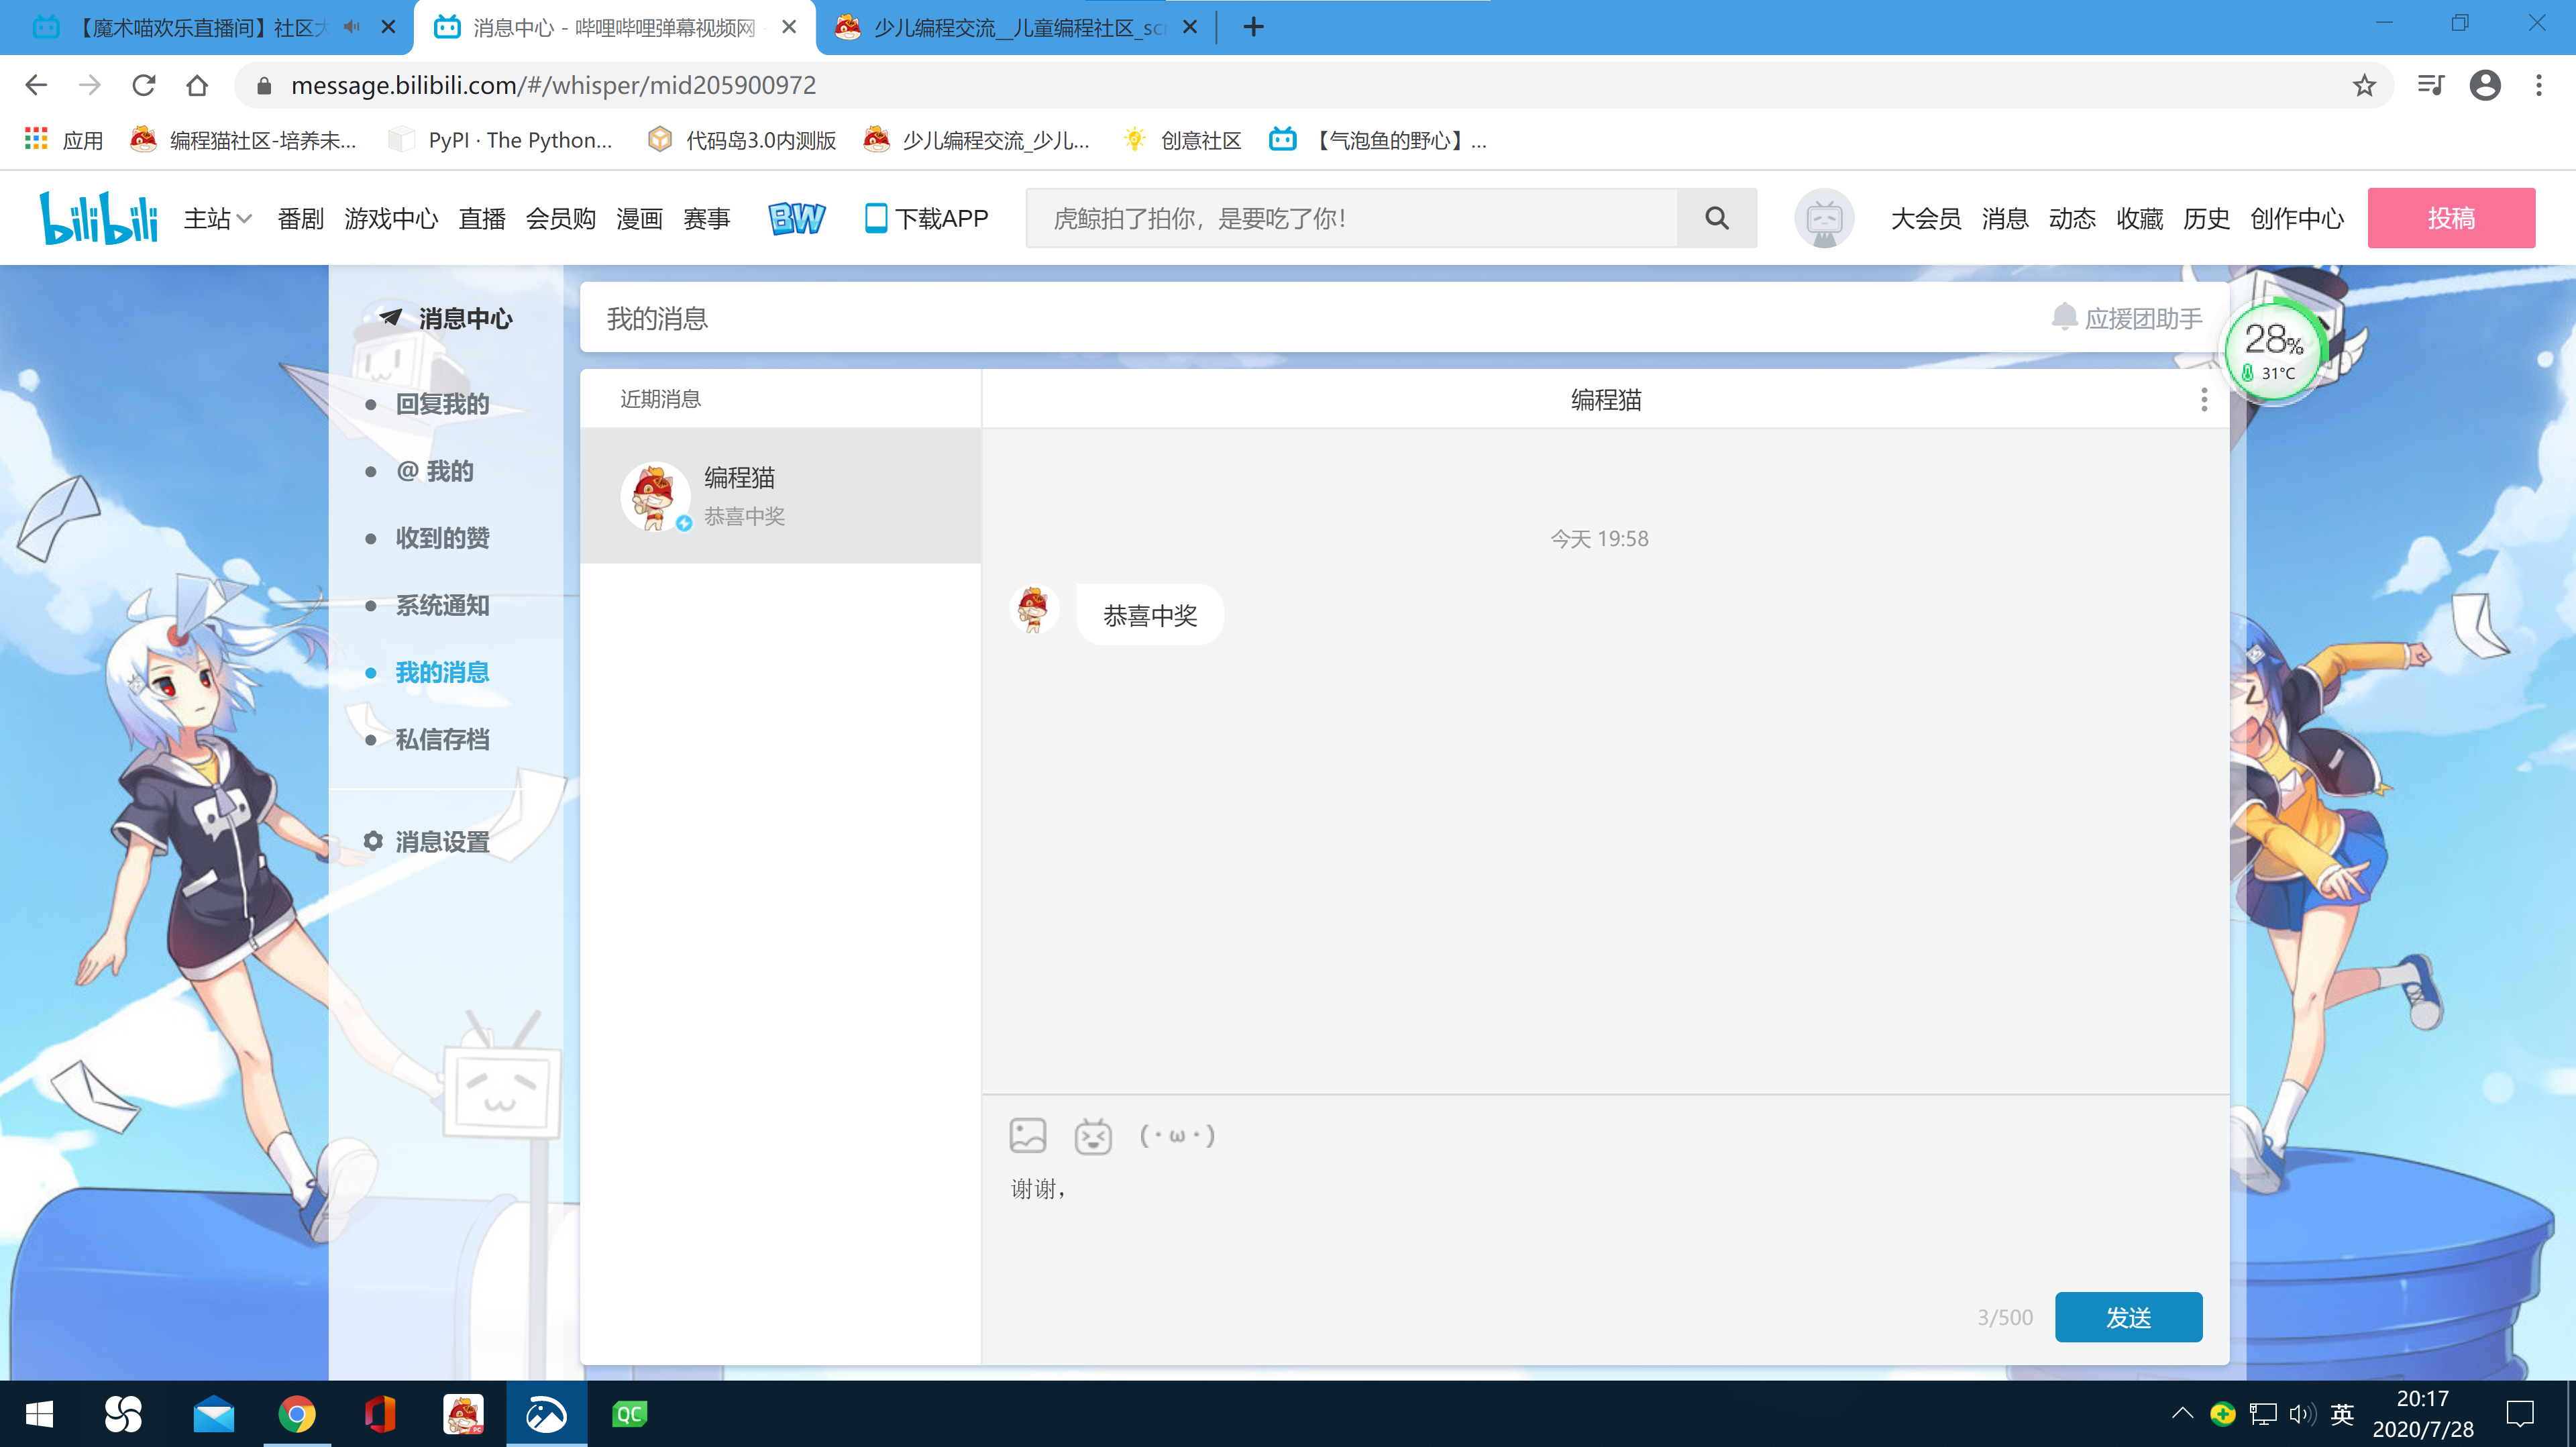The width and height of the screenshot is (2576, 1447).
Task: Go to 直播 in top navigation
Action: pyautogui.click(x=482, y=218)
